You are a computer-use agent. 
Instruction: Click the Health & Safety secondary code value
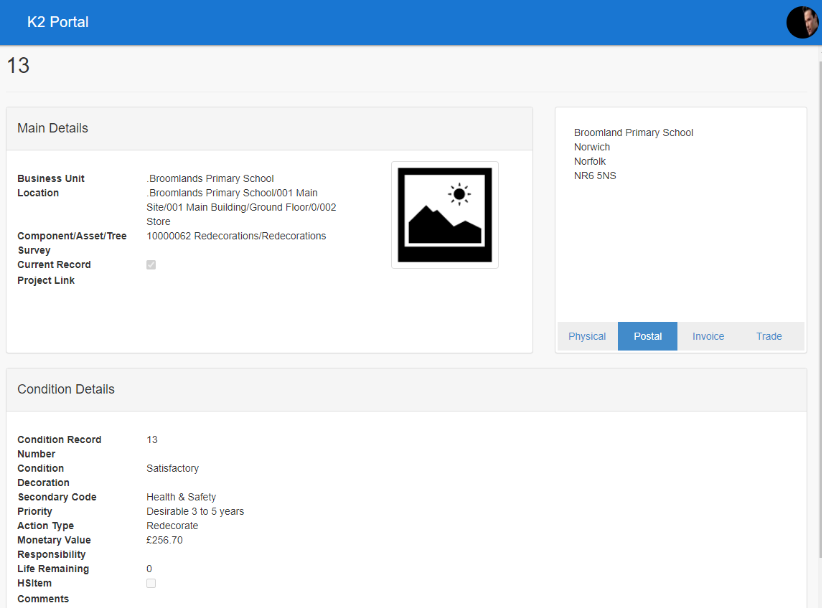click(181, 497)
